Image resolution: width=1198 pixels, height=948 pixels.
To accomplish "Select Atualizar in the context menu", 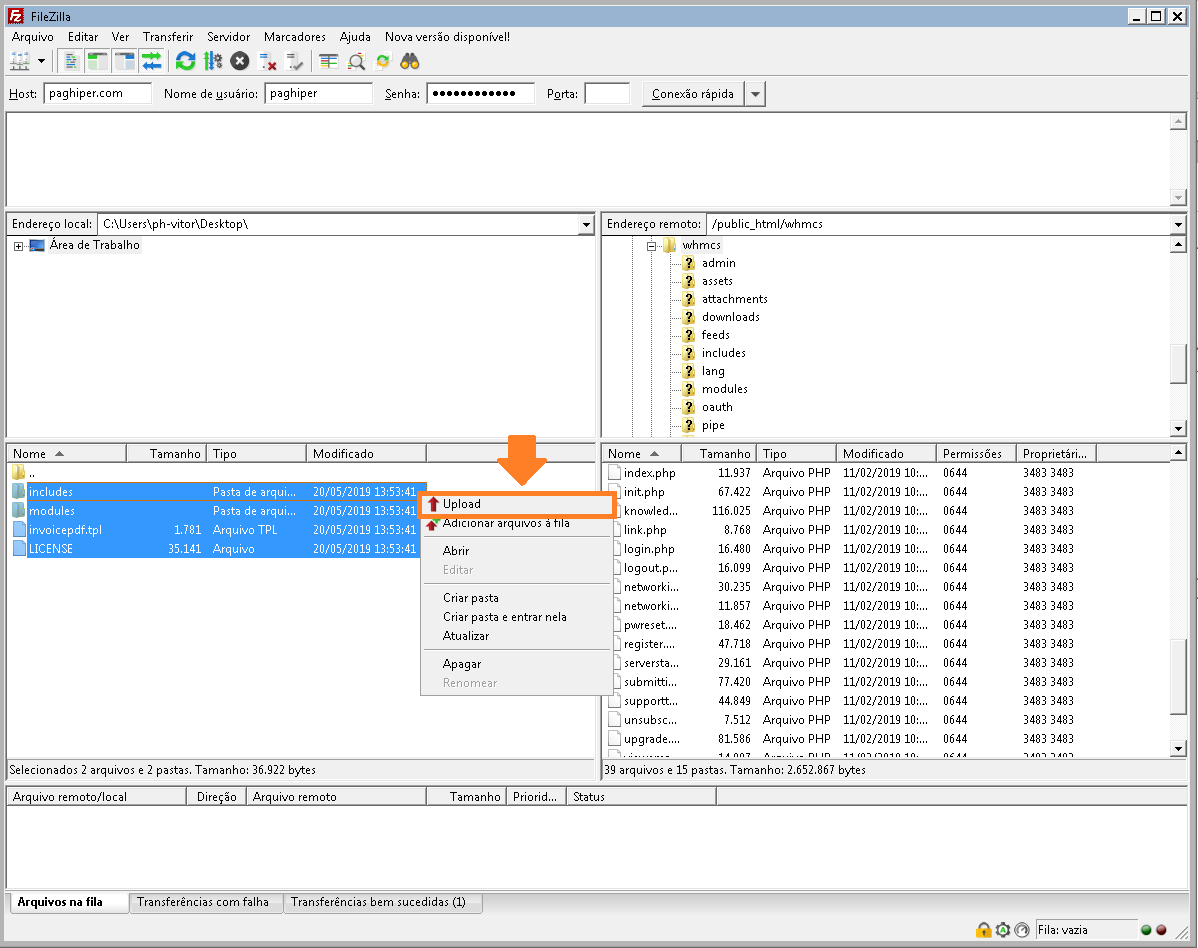I will (517, 636).
